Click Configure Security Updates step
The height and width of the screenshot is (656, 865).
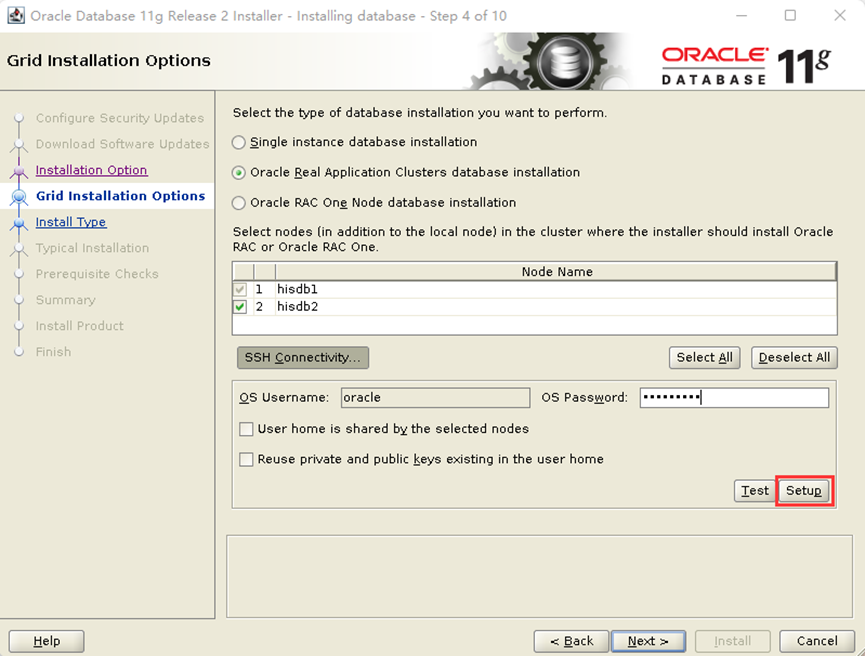coord(120,118)
